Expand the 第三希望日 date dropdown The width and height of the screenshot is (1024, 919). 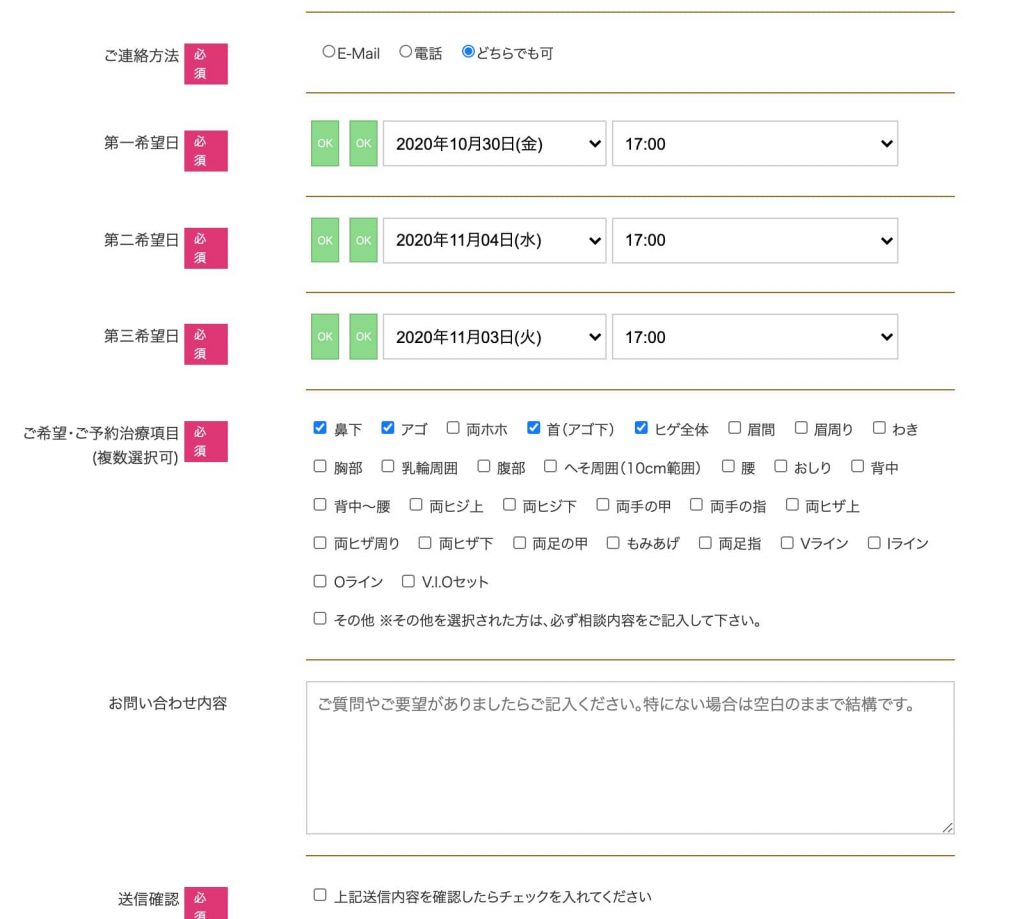(494, 337)
